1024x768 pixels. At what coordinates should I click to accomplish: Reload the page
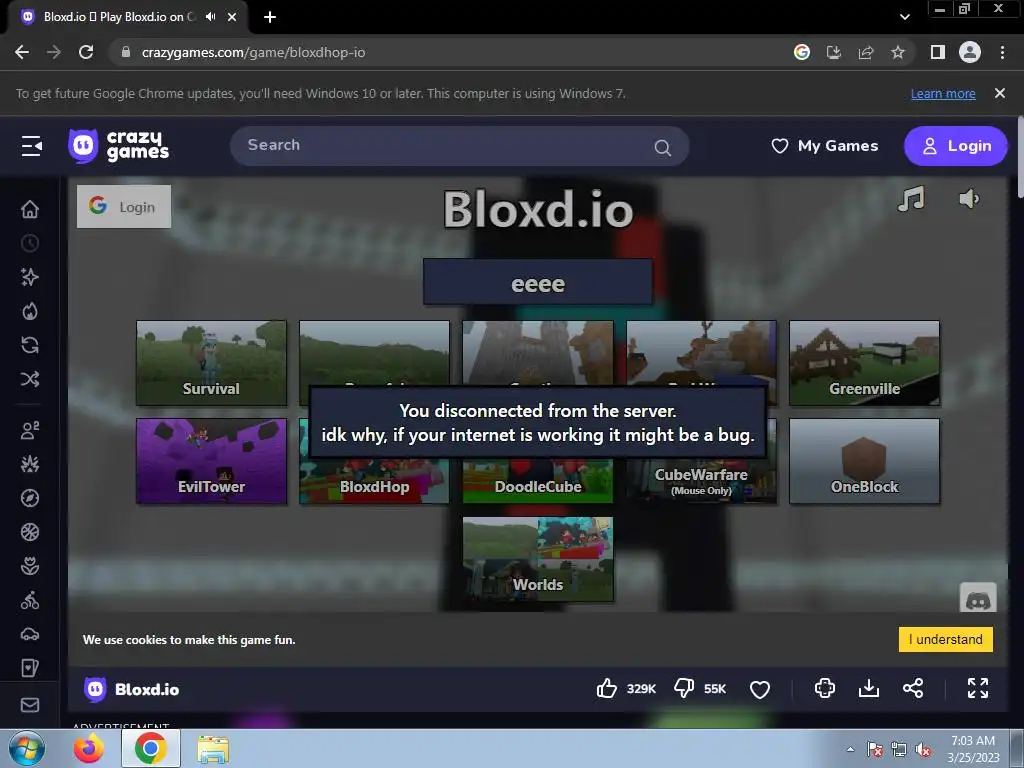click(86, 52)
